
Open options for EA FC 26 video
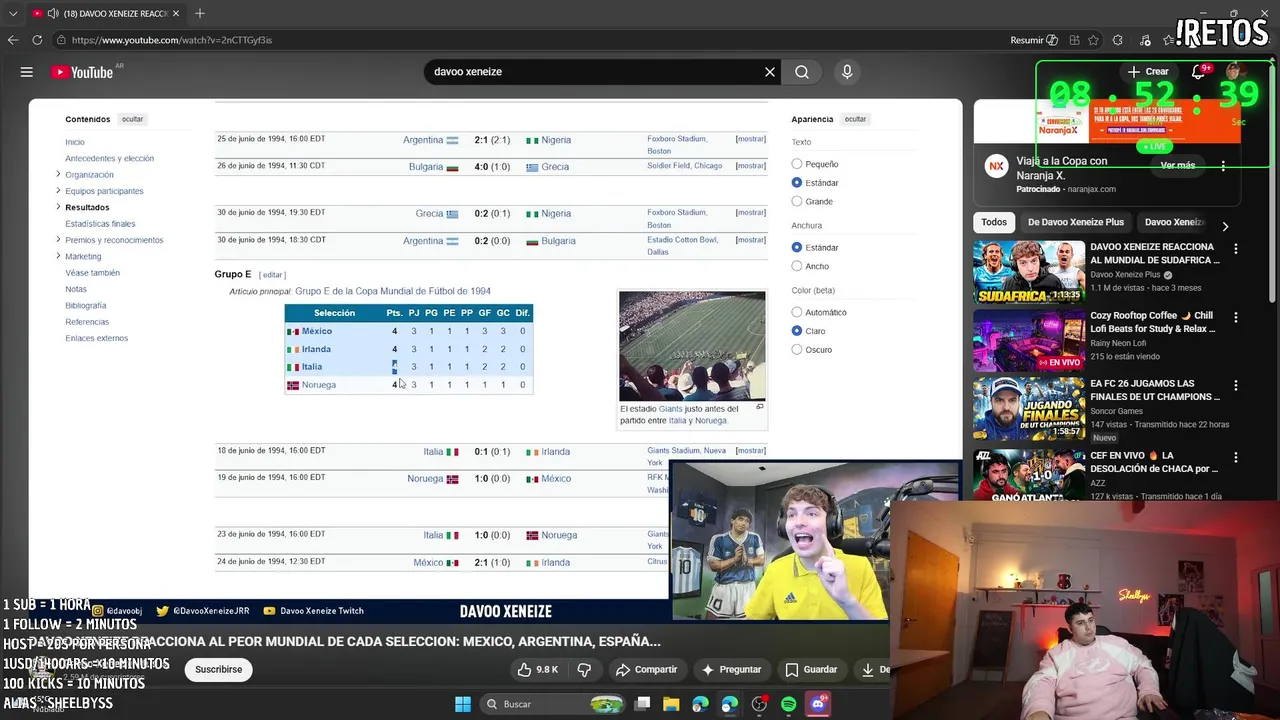click(1235, 385)
